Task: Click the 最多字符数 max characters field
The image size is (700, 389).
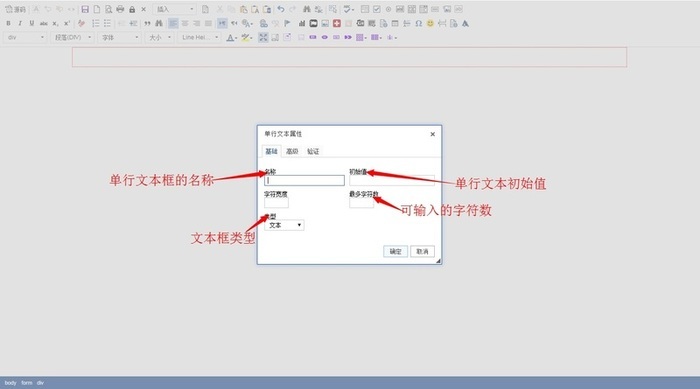Action: click(x=361, y=203)
